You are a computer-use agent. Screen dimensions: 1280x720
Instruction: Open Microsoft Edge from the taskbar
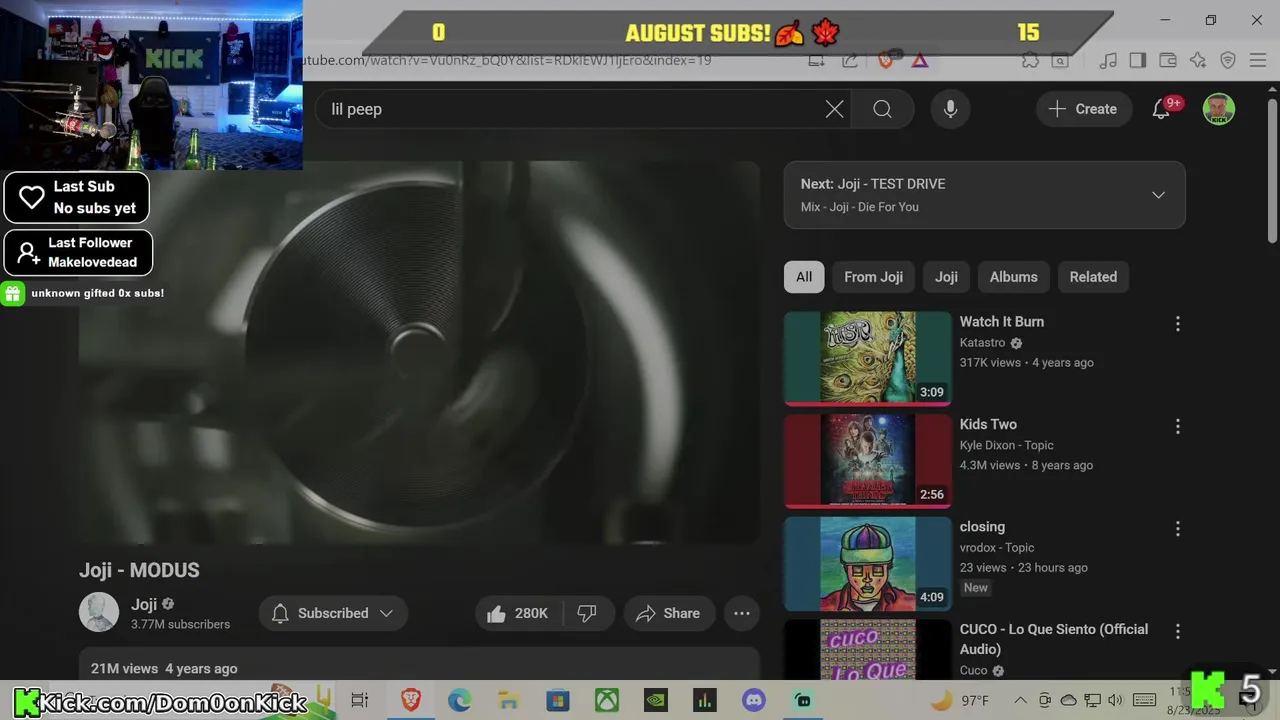(459, 700)
